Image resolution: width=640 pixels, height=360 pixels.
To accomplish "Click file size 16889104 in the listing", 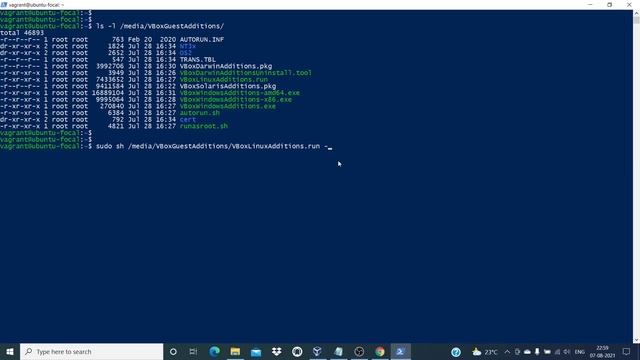I will coord(108,93).
